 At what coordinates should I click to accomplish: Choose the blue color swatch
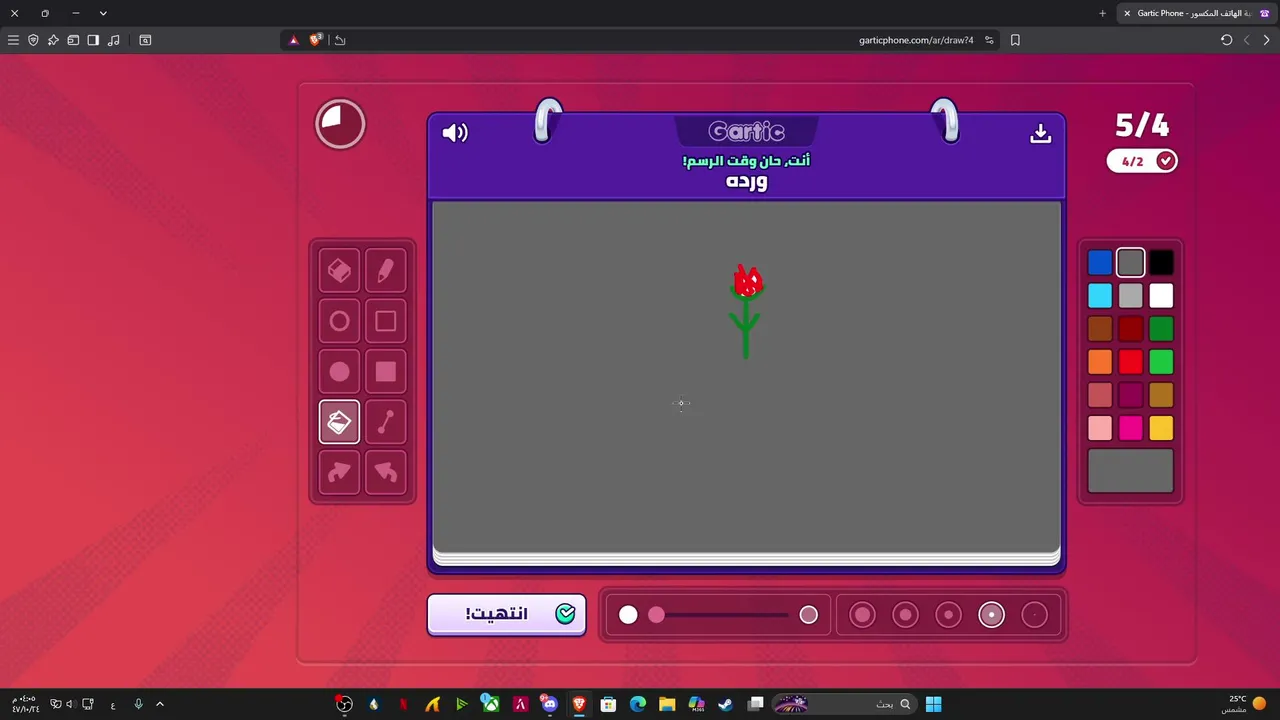point(1100,263)
